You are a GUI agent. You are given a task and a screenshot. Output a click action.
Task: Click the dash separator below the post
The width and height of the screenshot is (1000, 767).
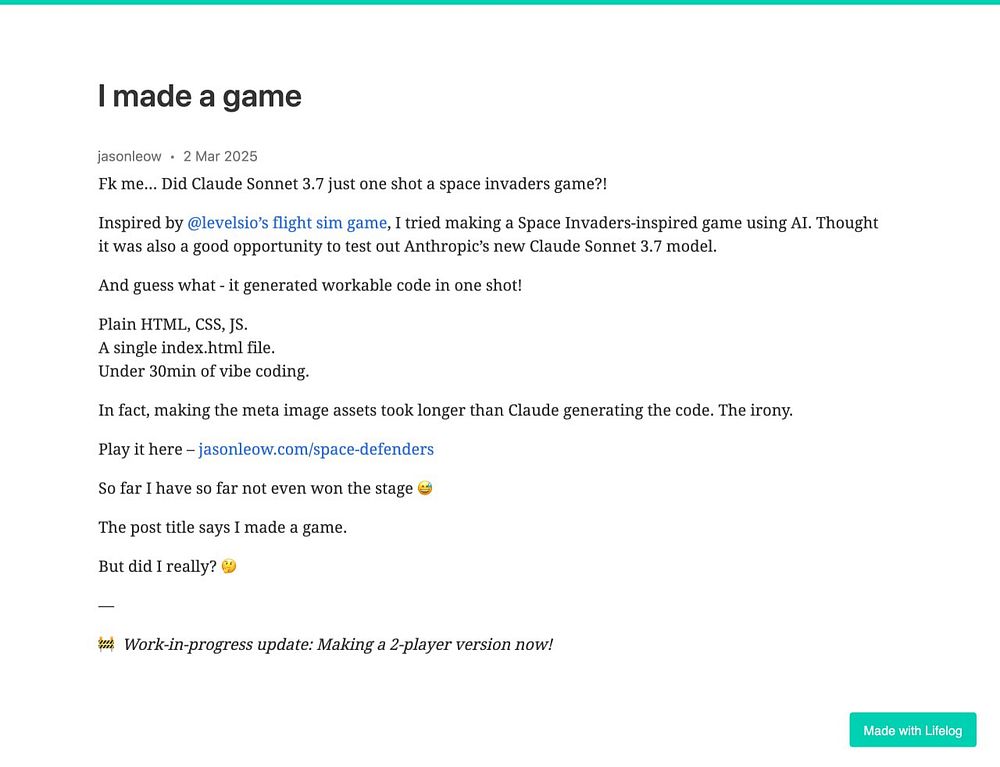[x=106, y=606]
